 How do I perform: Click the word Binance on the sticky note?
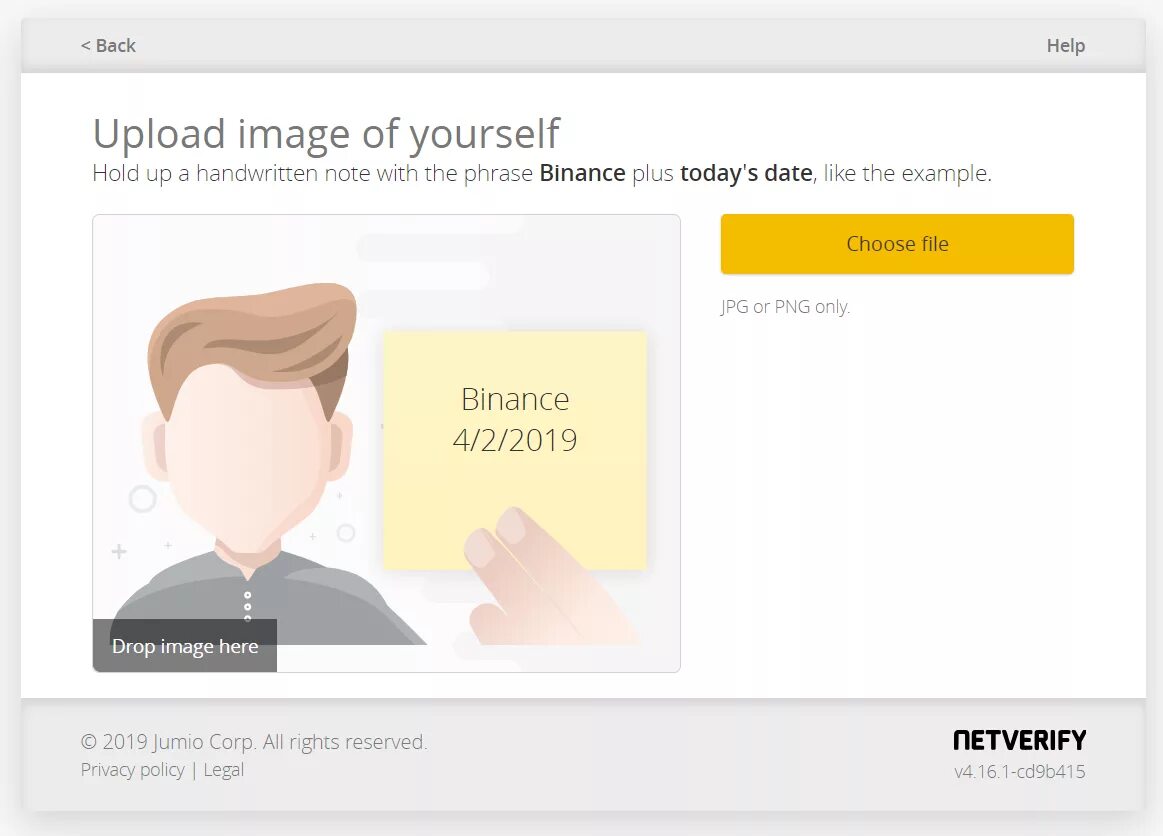click(515, 399)
